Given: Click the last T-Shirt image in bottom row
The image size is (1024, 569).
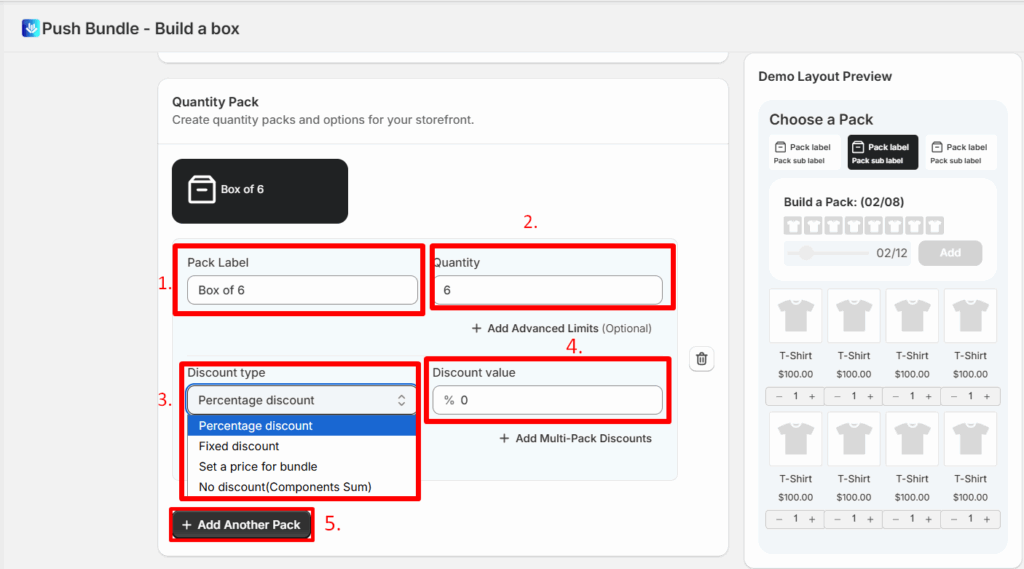Looking at the screenshot, I should [970, 439].
